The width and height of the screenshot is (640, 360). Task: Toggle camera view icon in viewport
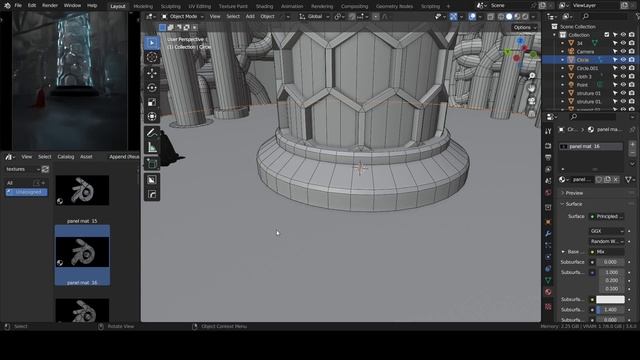coord(531,100)
